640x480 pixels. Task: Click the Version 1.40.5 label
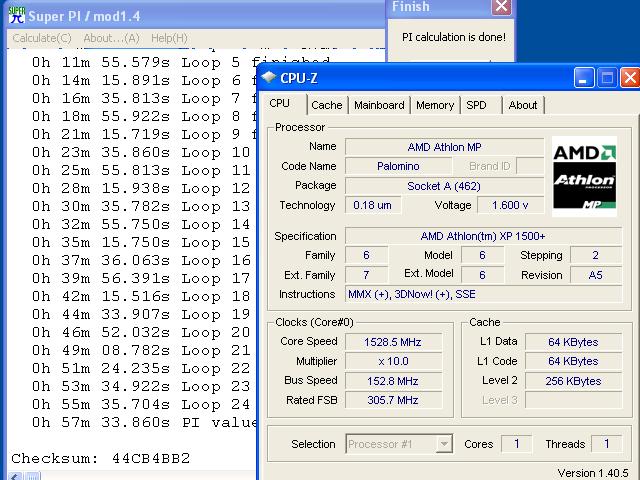pyautogui.click(x=593, y=473)
